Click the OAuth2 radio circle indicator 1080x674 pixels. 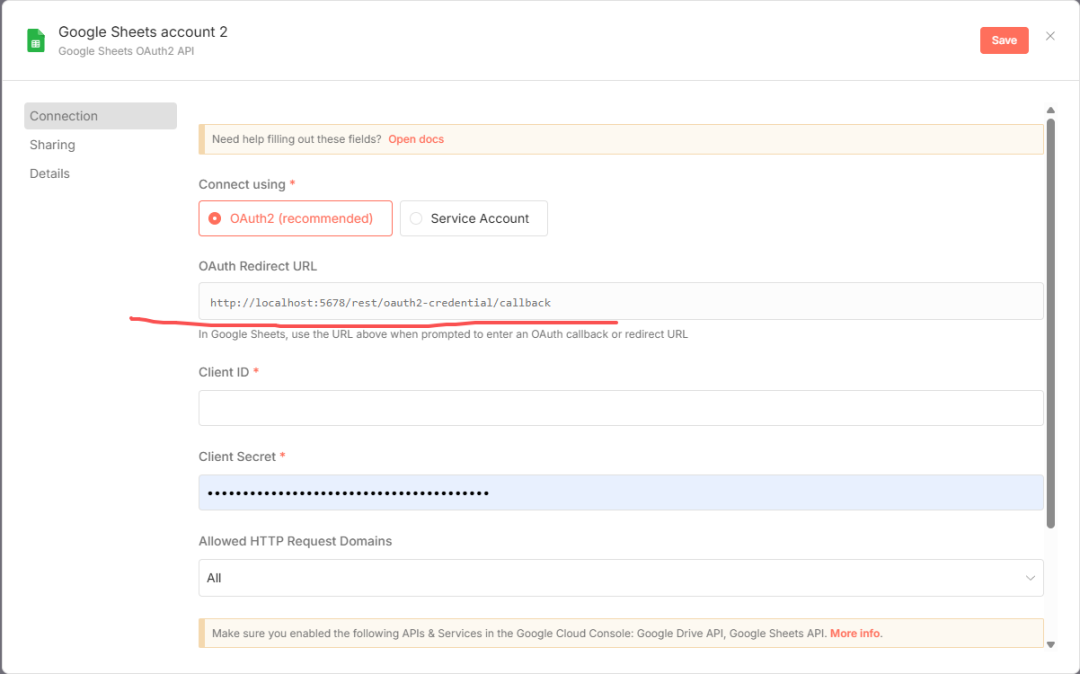214,218
